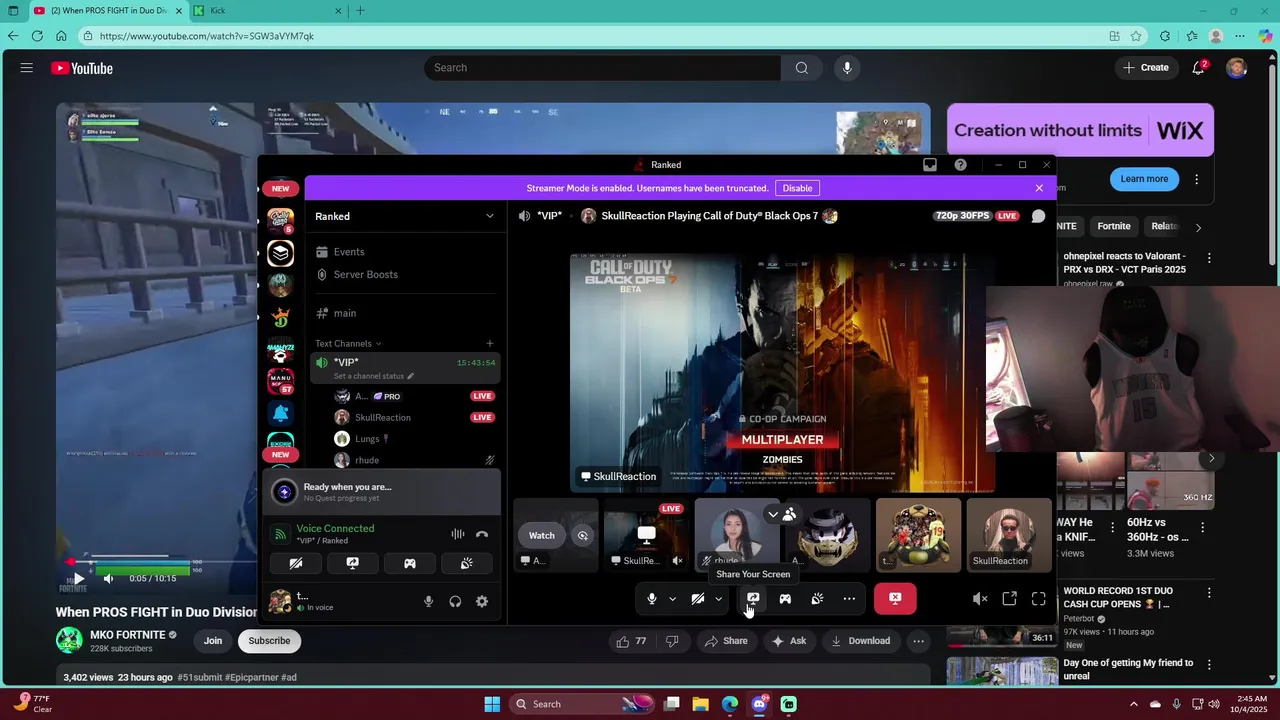Click the icon beside the Watch button
The height and width of the screenshot is (720, 1280).
pos(583,535)
